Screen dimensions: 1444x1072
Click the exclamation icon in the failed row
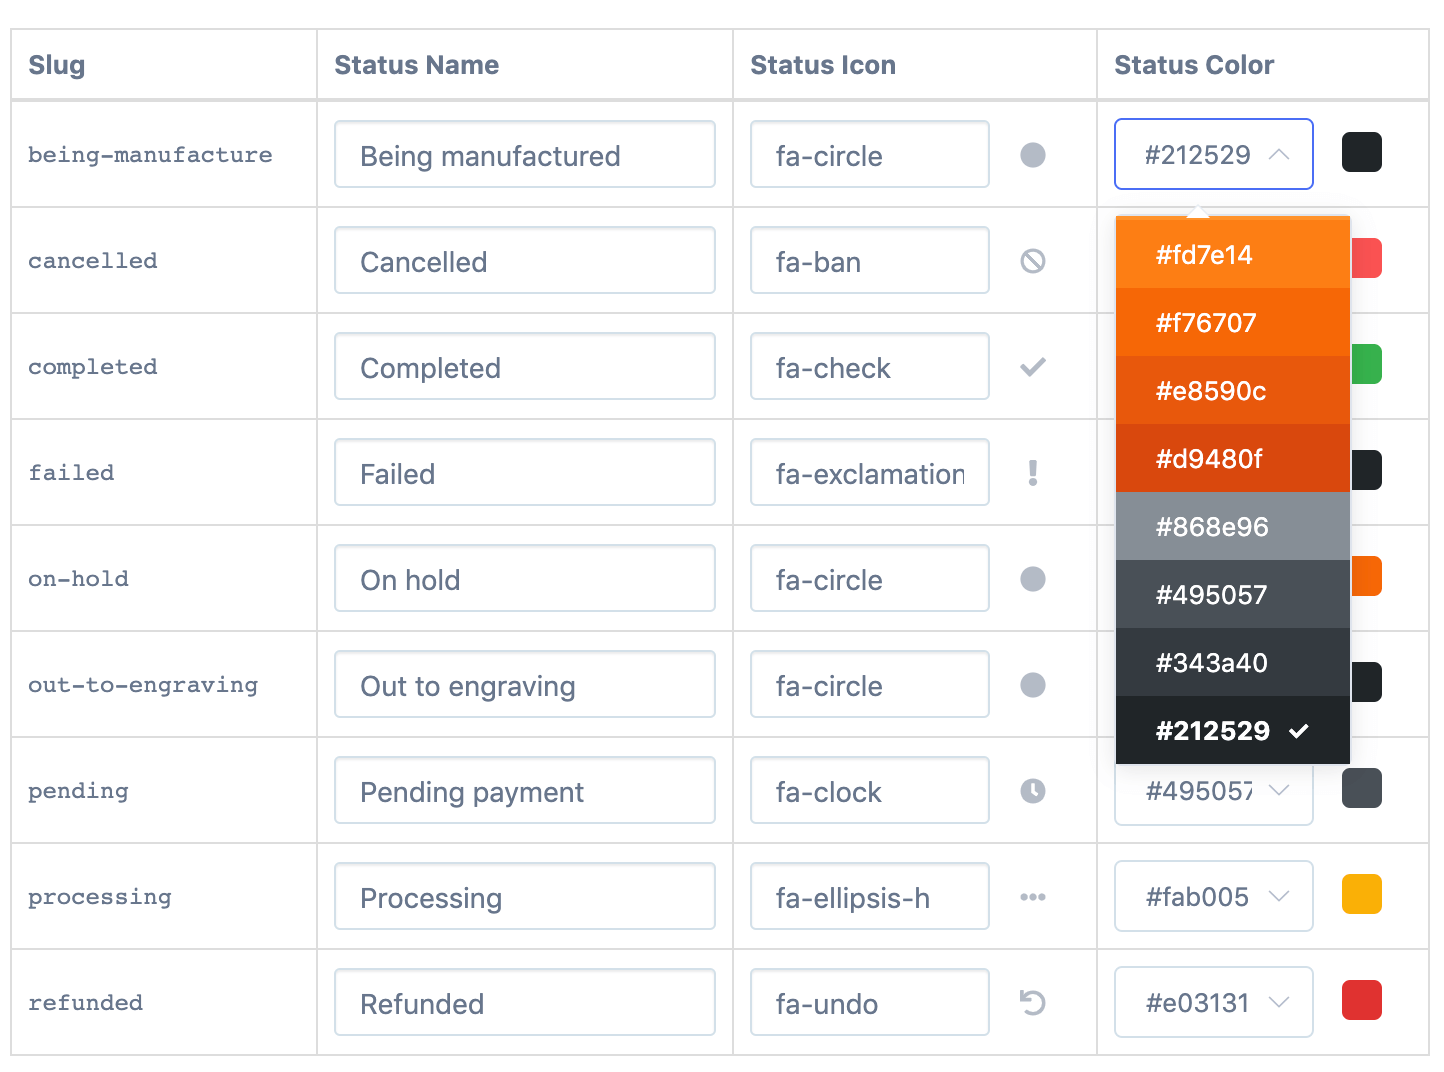[x=1032, y=473]
